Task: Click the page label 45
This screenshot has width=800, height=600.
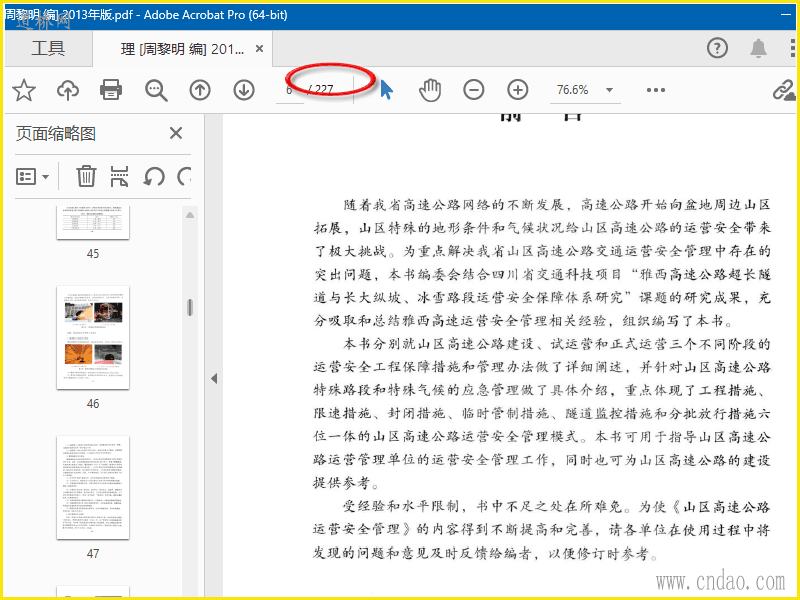Action: coord(93,254)
